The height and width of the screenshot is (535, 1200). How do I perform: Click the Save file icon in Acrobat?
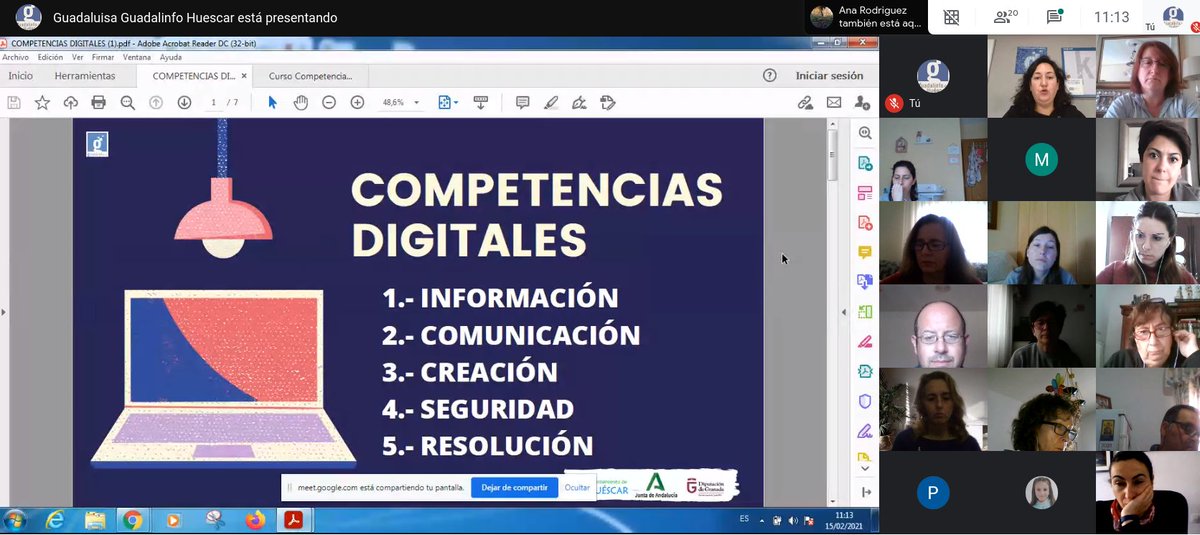[14, 102]
